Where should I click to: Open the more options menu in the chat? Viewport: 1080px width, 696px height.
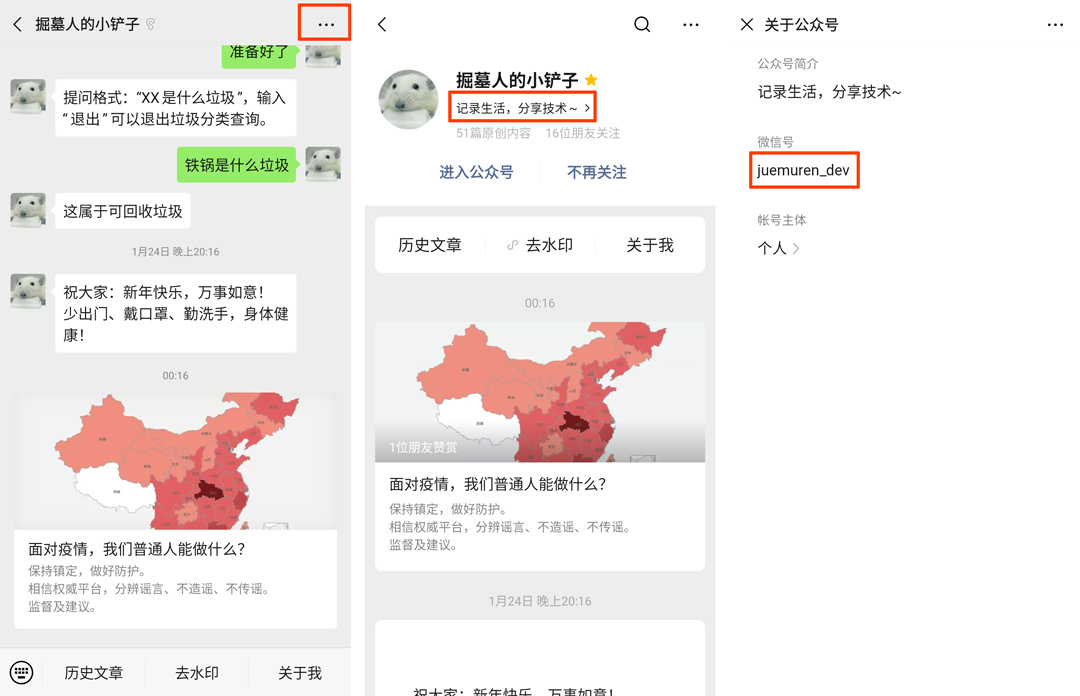pyautogui.click(x=324, y=23)
